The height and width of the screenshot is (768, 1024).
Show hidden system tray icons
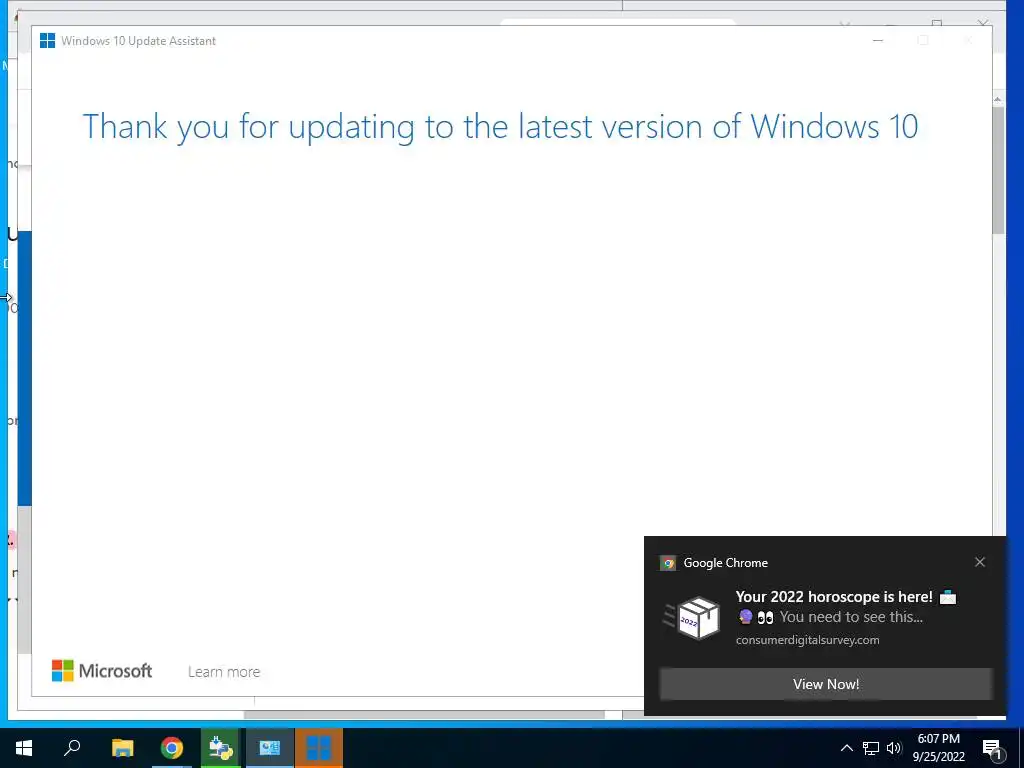point(846,748)
